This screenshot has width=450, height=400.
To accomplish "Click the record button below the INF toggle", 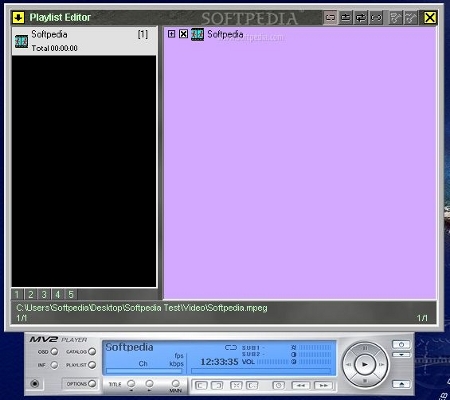I will click(x=35, y=384).
